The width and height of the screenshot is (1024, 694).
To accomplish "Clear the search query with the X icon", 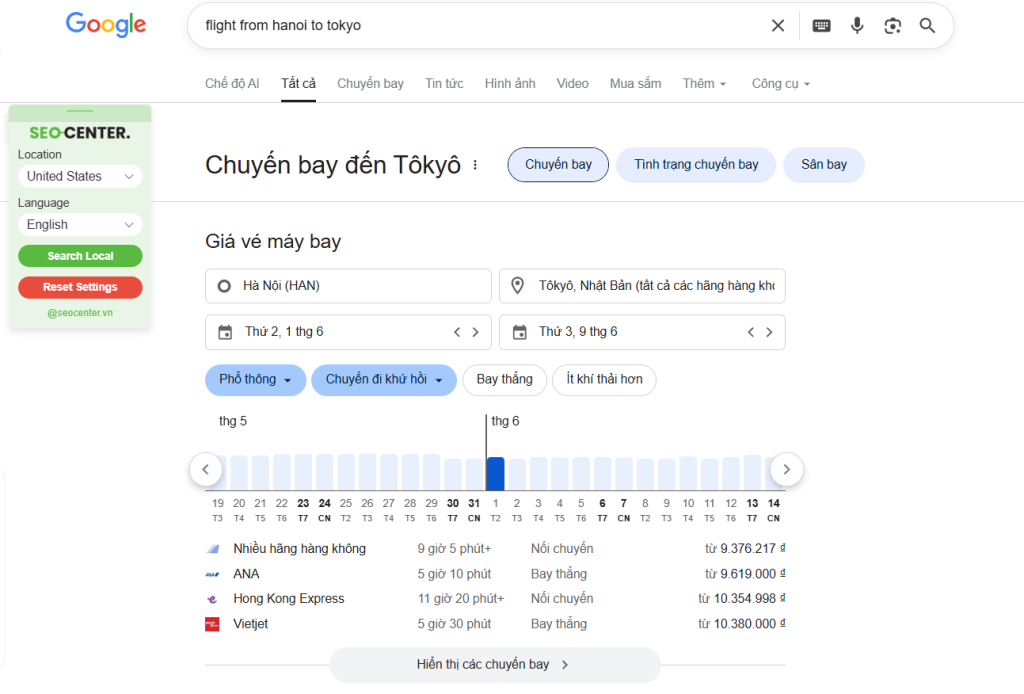I will pos(777,25).
